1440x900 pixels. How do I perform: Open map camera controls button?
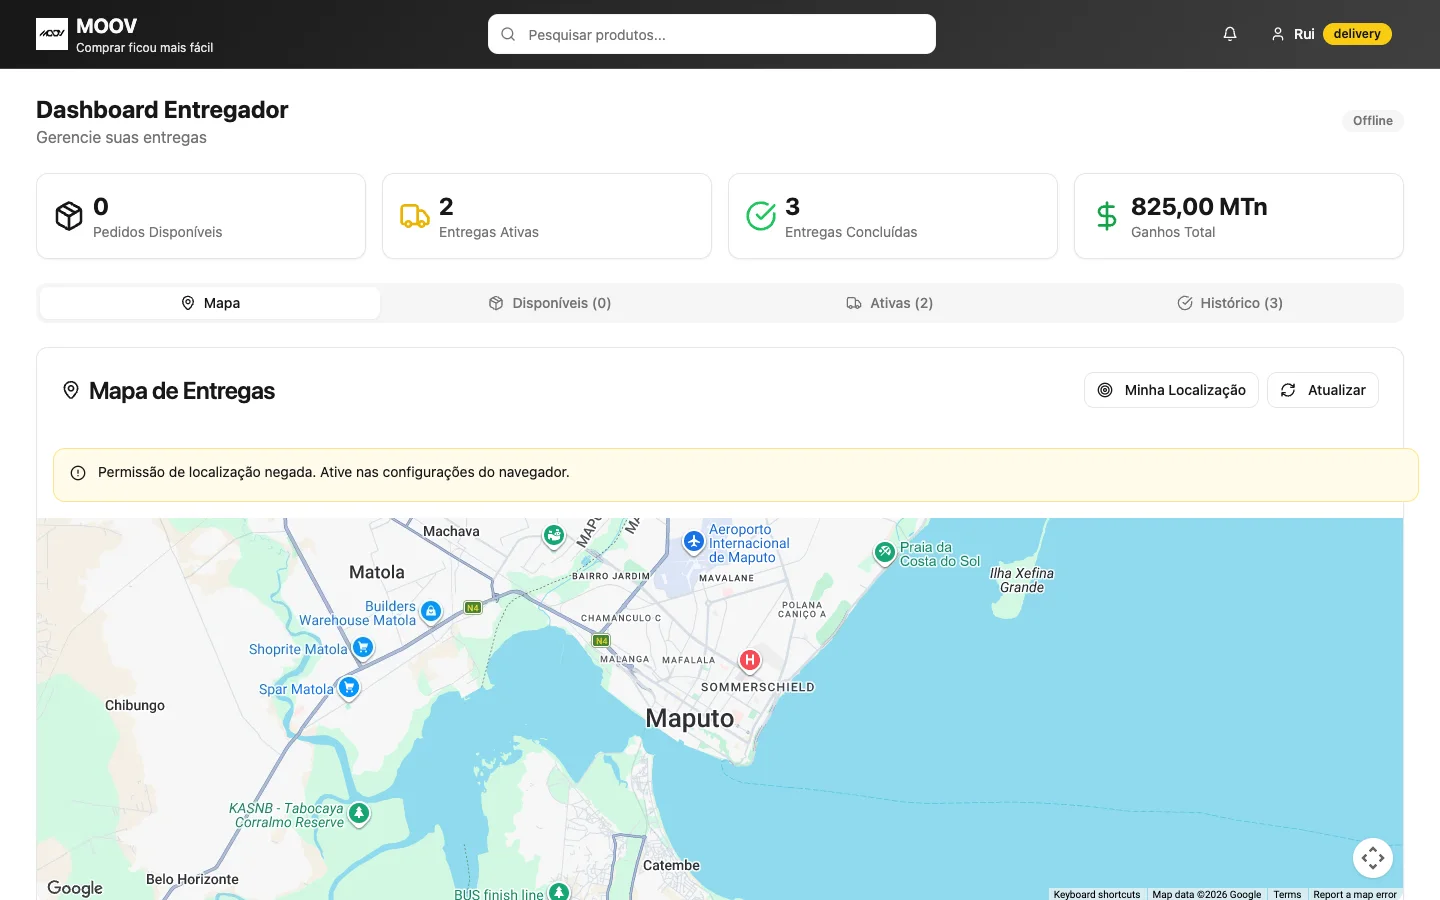tap(1373, 858)
